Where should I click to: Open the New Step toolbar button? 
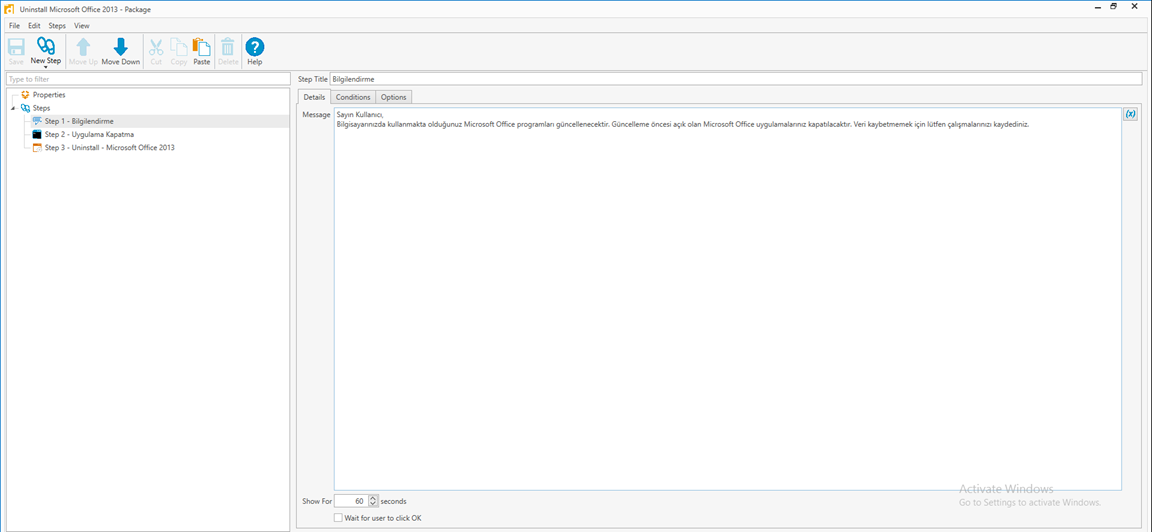point(46,51)
